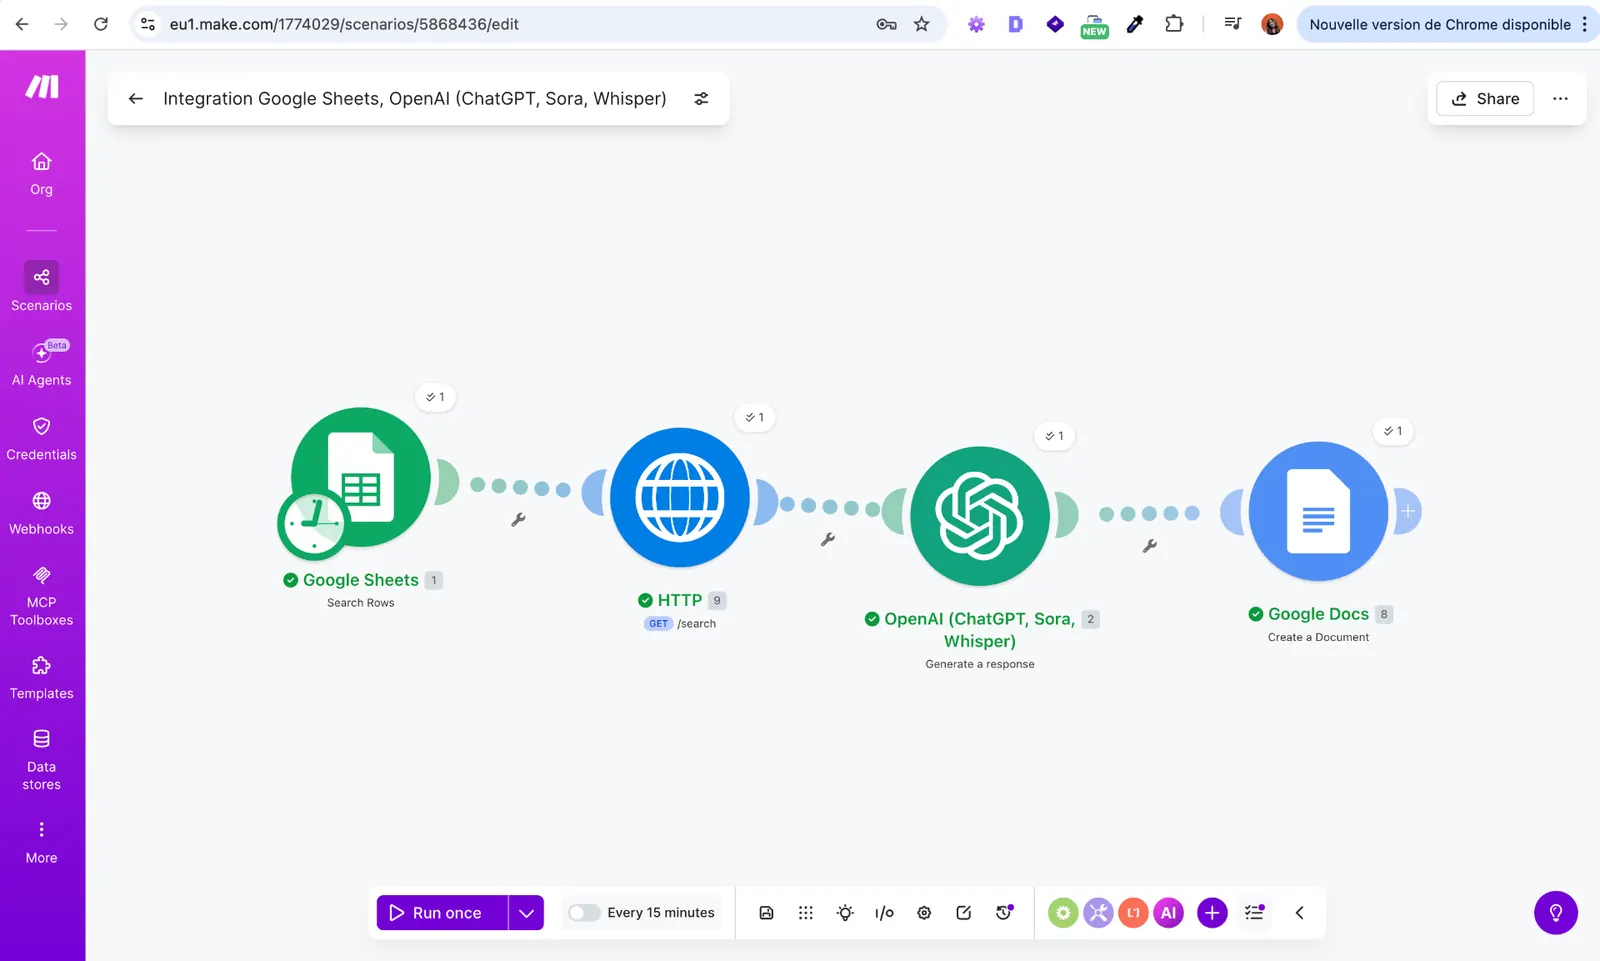The image size is (1600, 961).
Task: Toggle the Every 15 minutes scheduling switch
Action: pos(584,913)
